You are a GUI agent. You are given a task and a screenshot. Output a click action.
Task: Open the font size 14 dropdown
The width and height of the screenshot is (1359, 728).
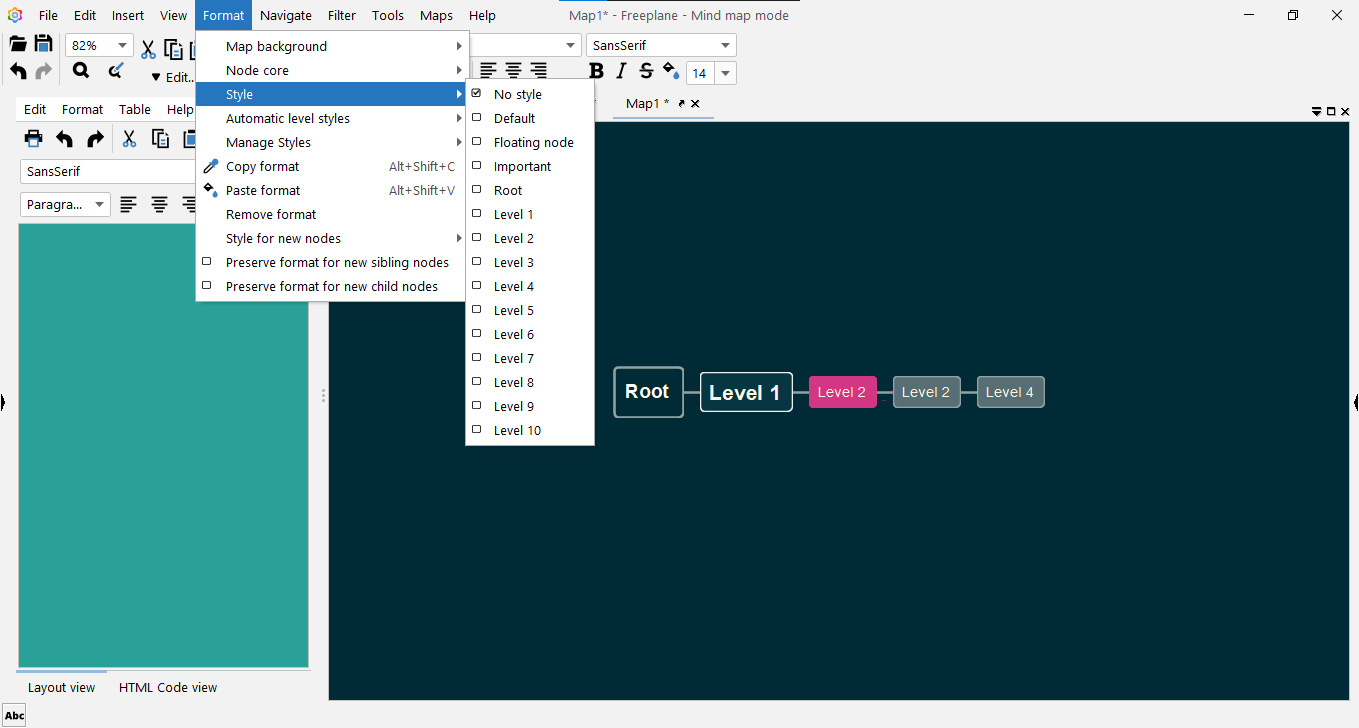(x=724, y=72)
